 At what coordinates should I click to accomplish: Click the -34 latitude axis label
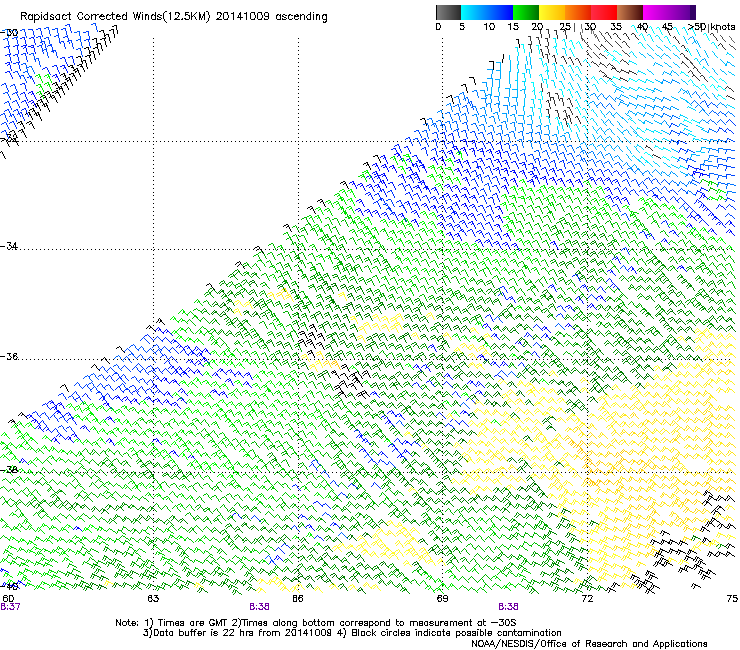click(x=9, y=246)
